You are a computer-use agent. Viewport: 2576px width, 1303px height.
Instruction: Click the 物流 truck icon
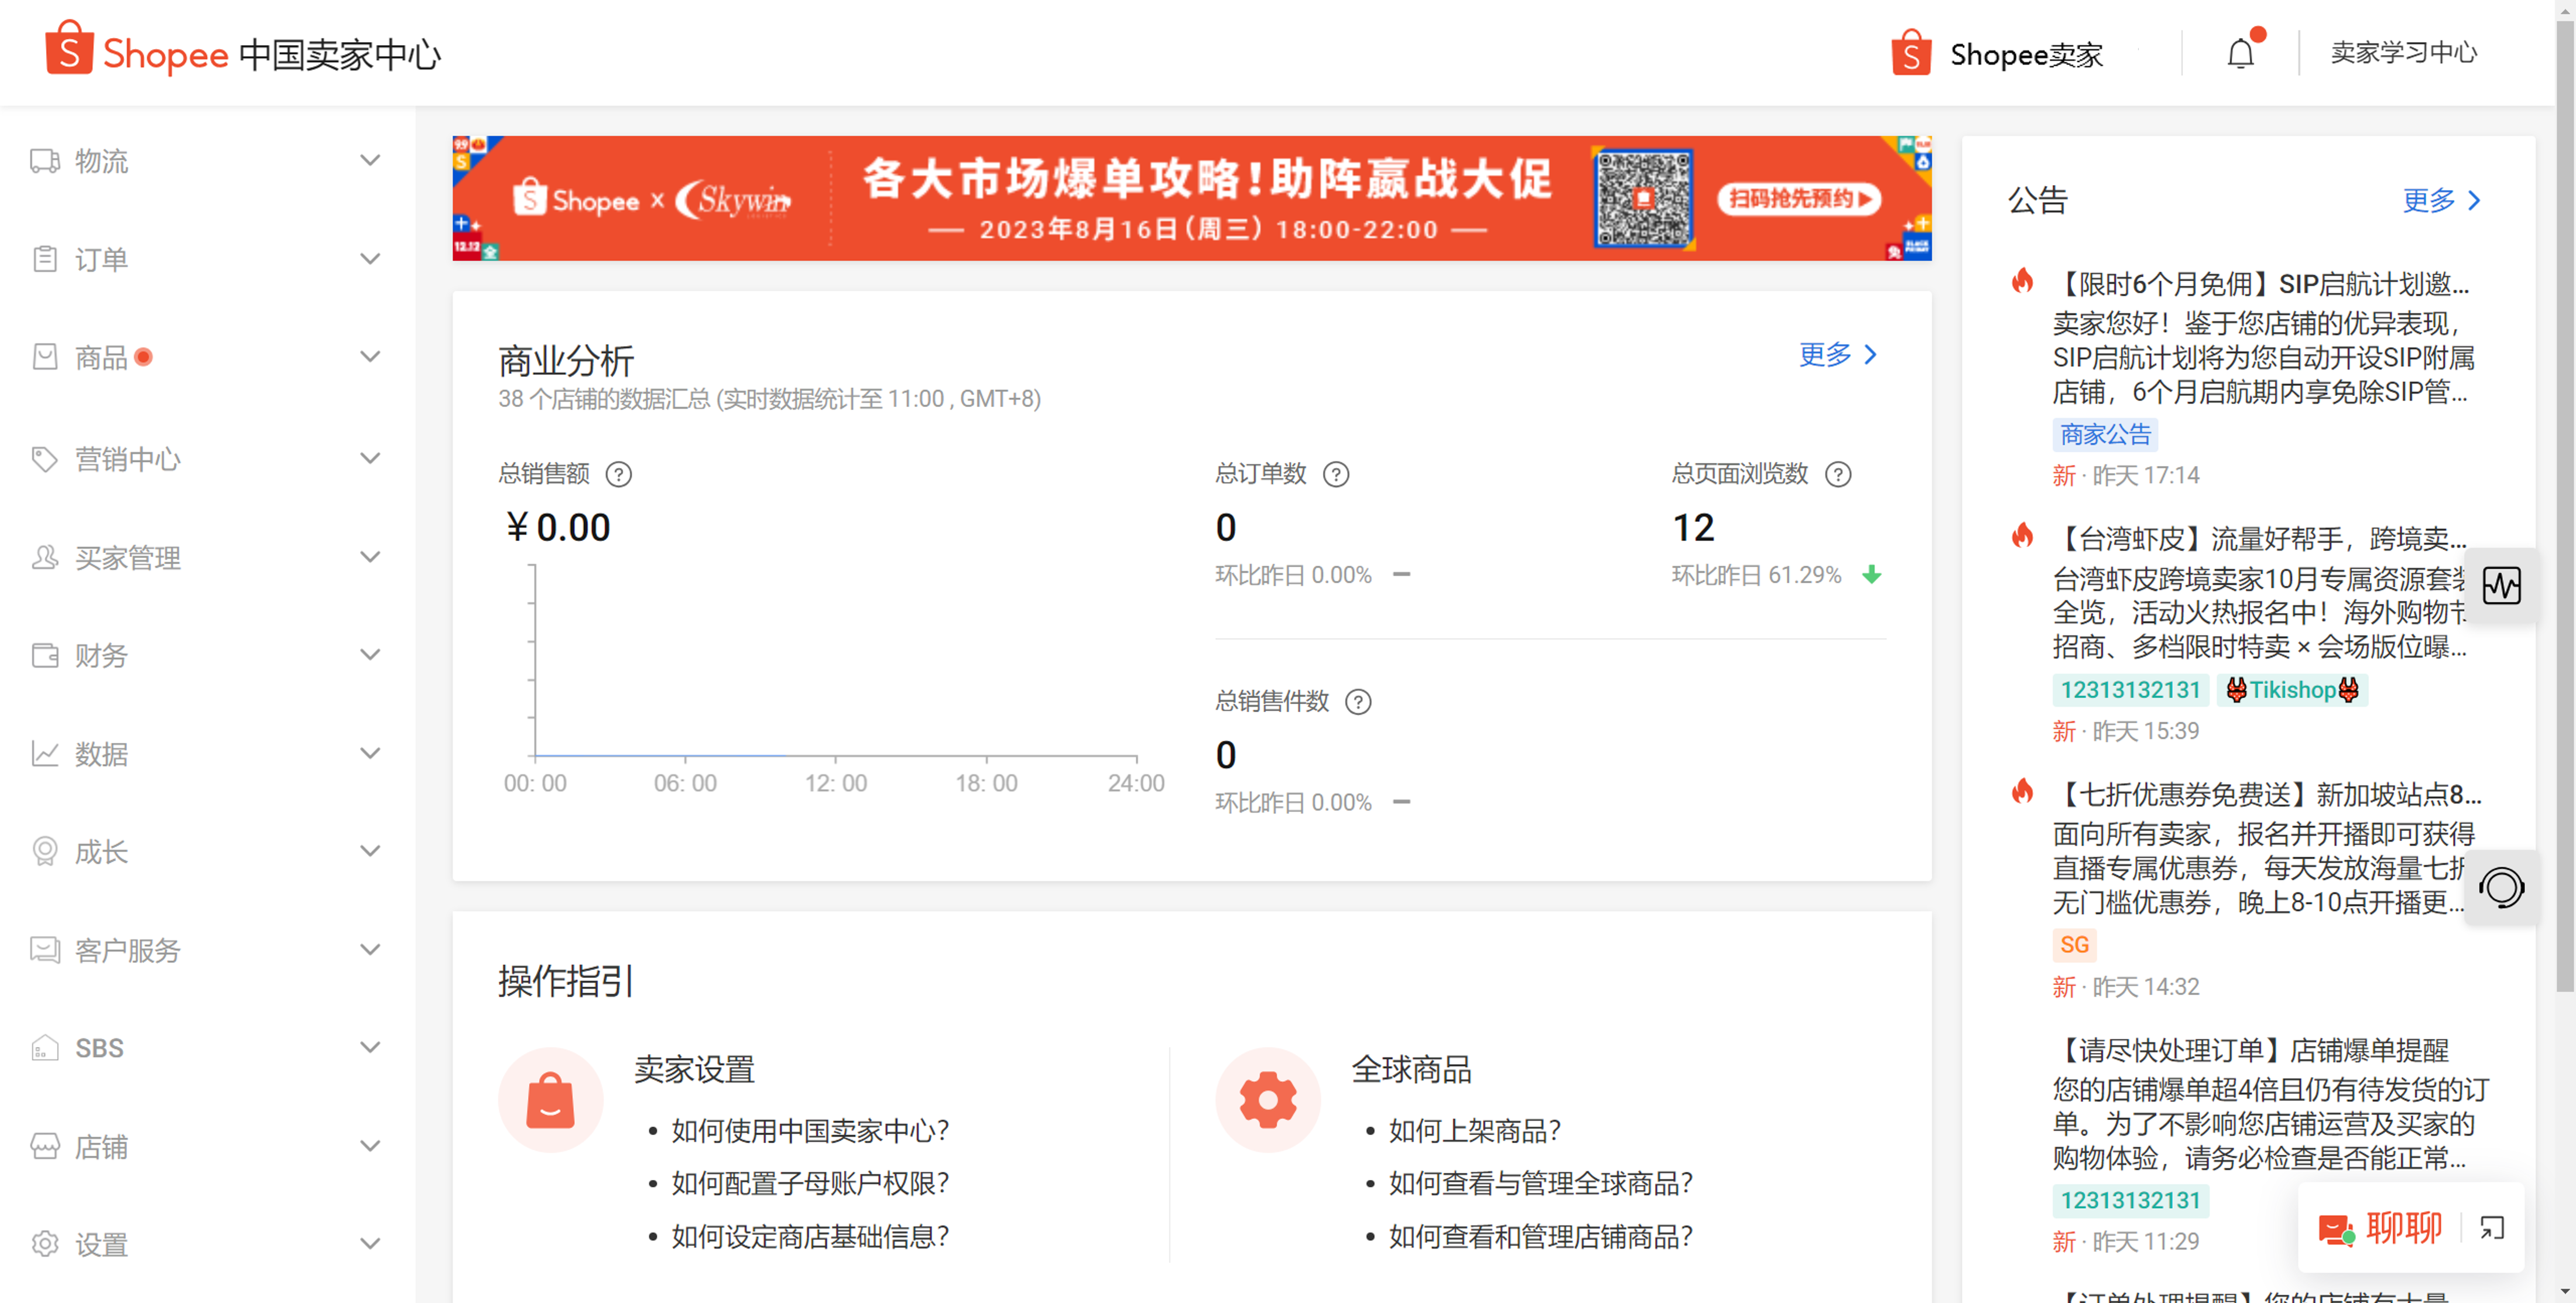click(x=45, y=161)
